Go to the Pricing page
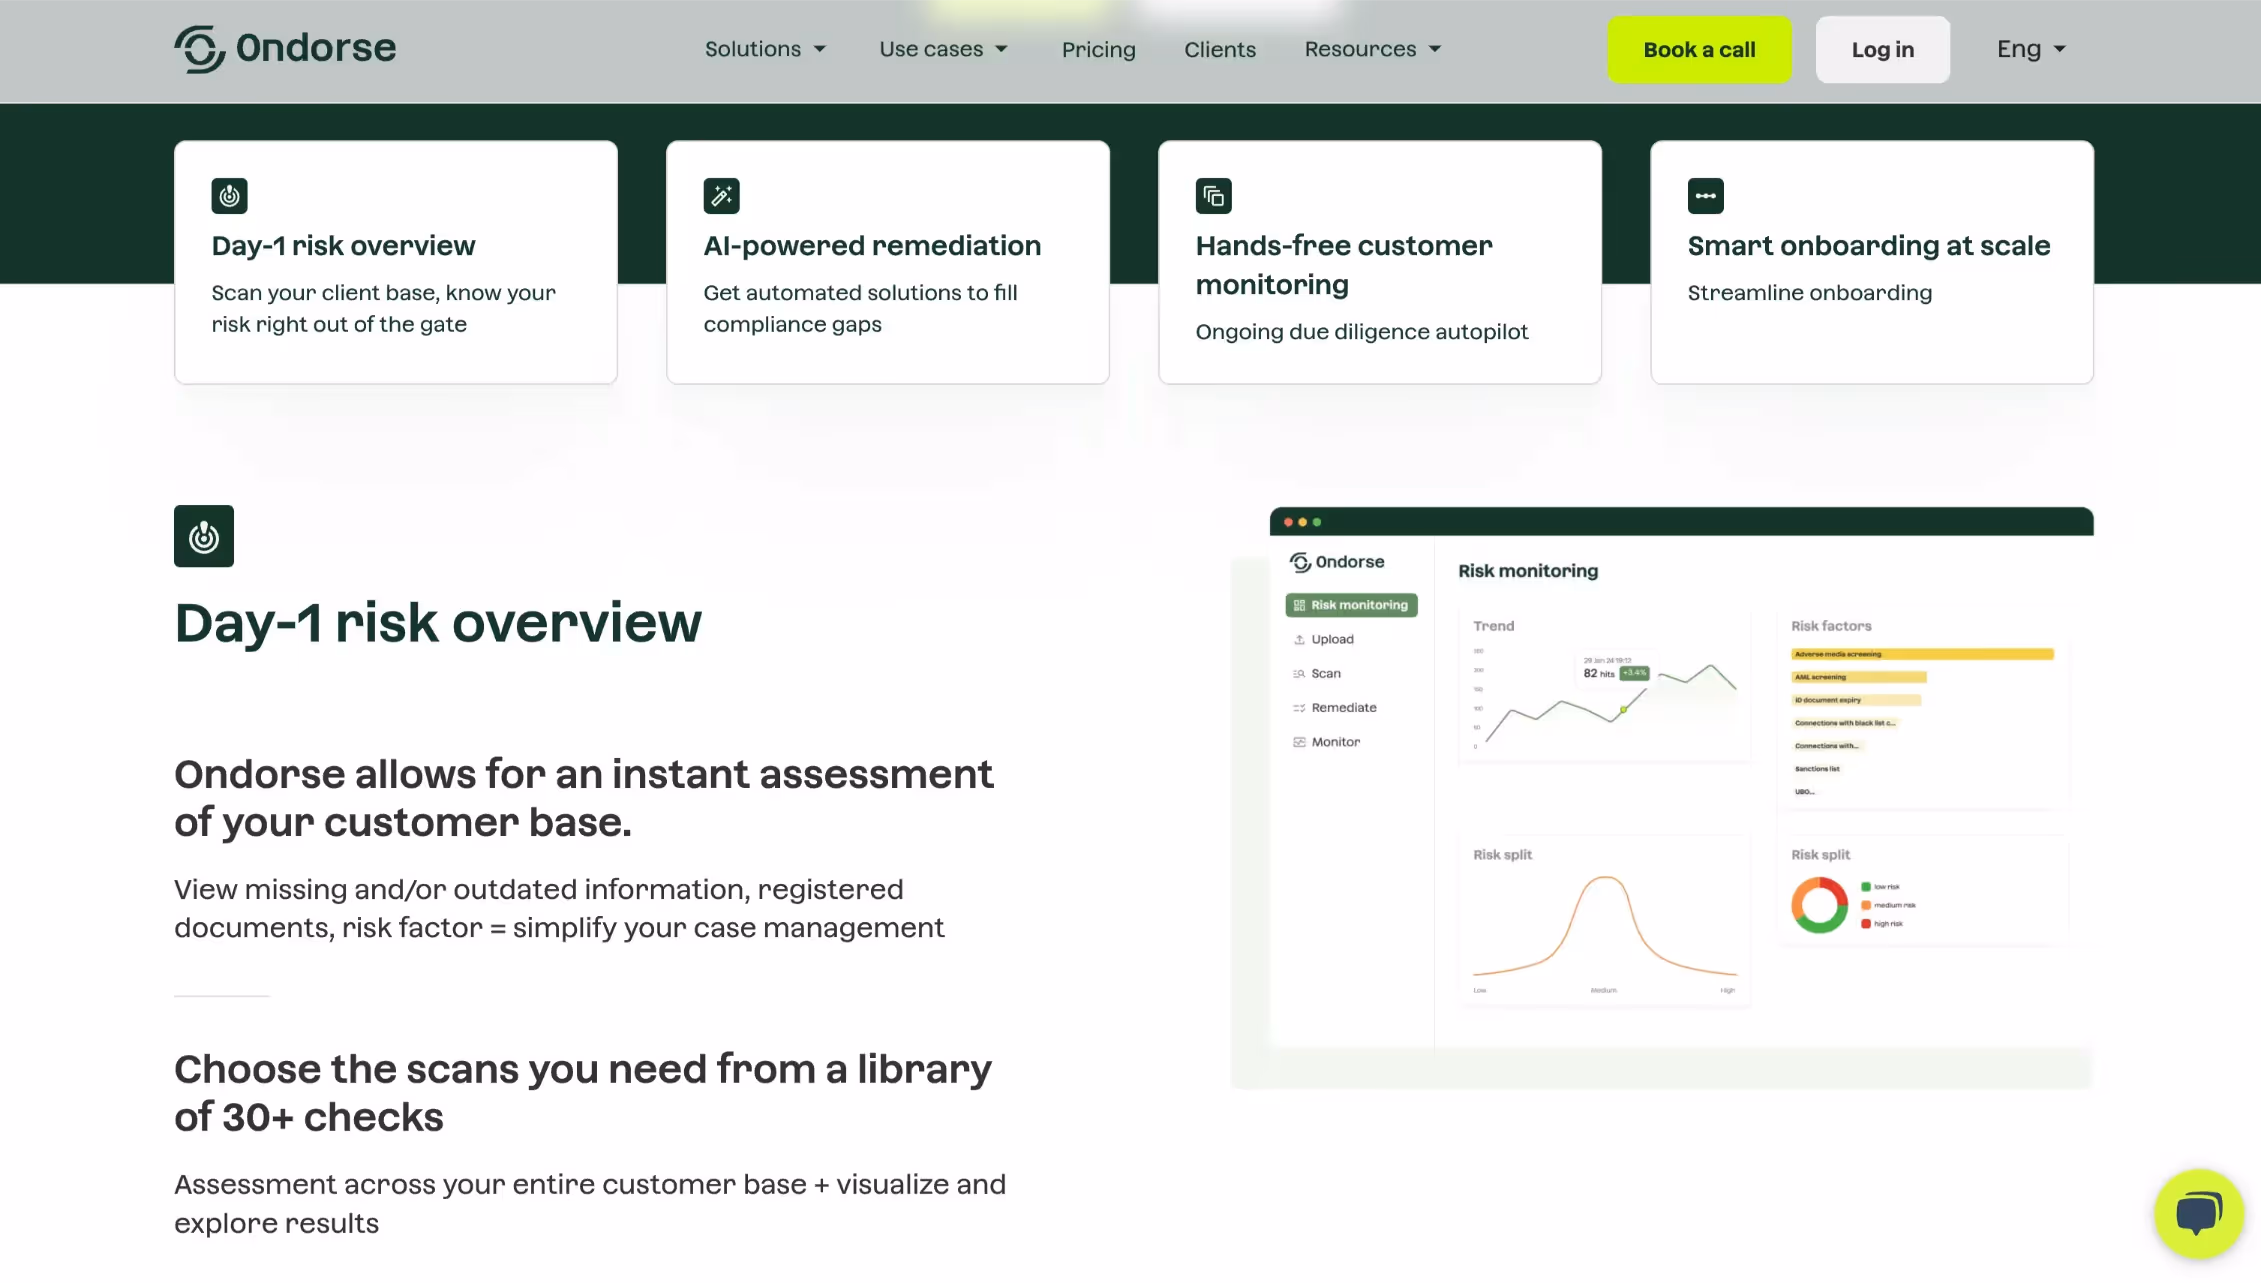The height and width of the screenshot is (1283, 2261). tap(1098, 50)
